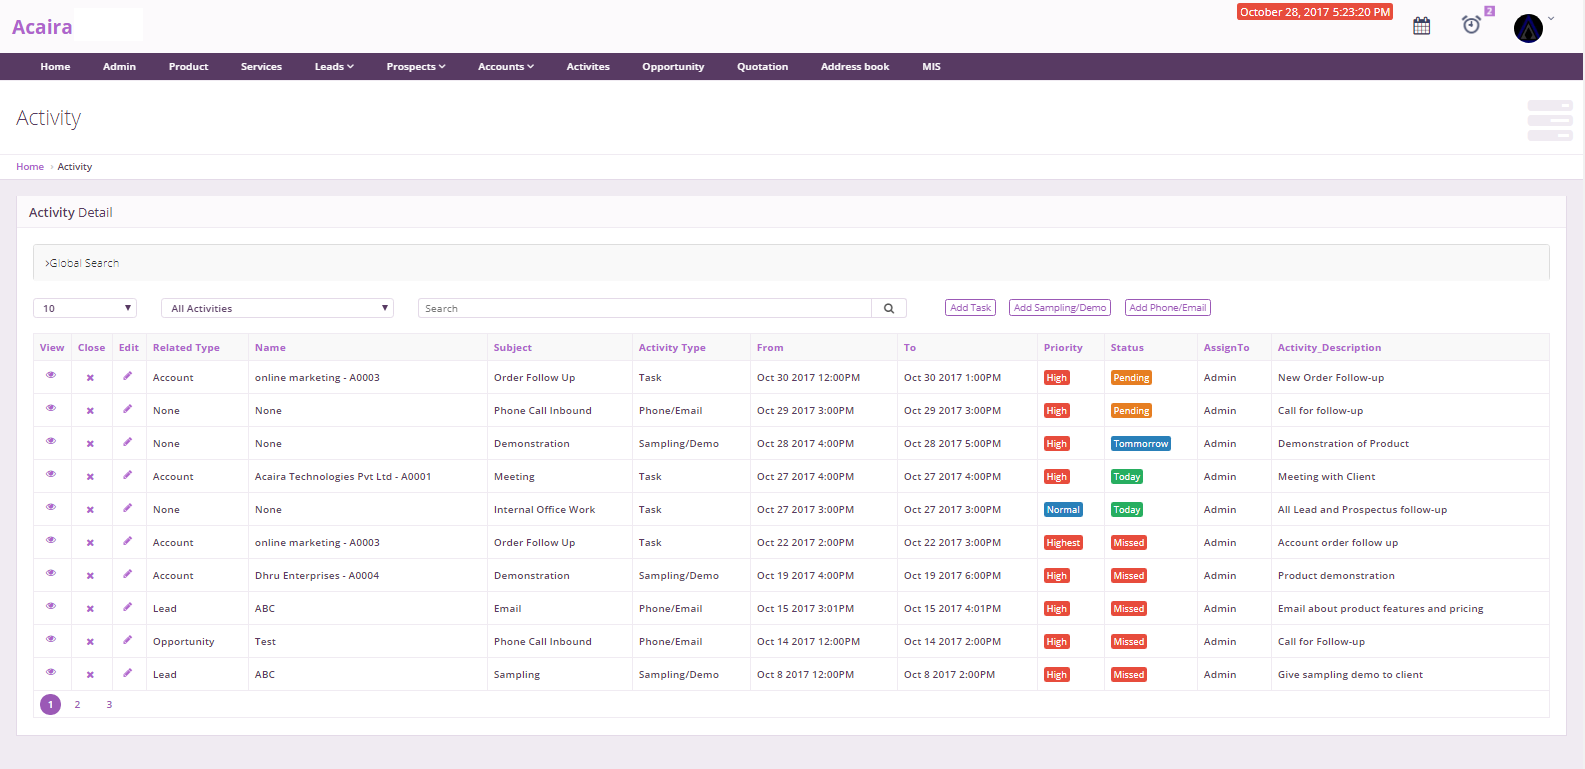The image size is (1585, 769).
Task: Click the alarm clock reminders icon
Action: click(x=1471, y=25)
